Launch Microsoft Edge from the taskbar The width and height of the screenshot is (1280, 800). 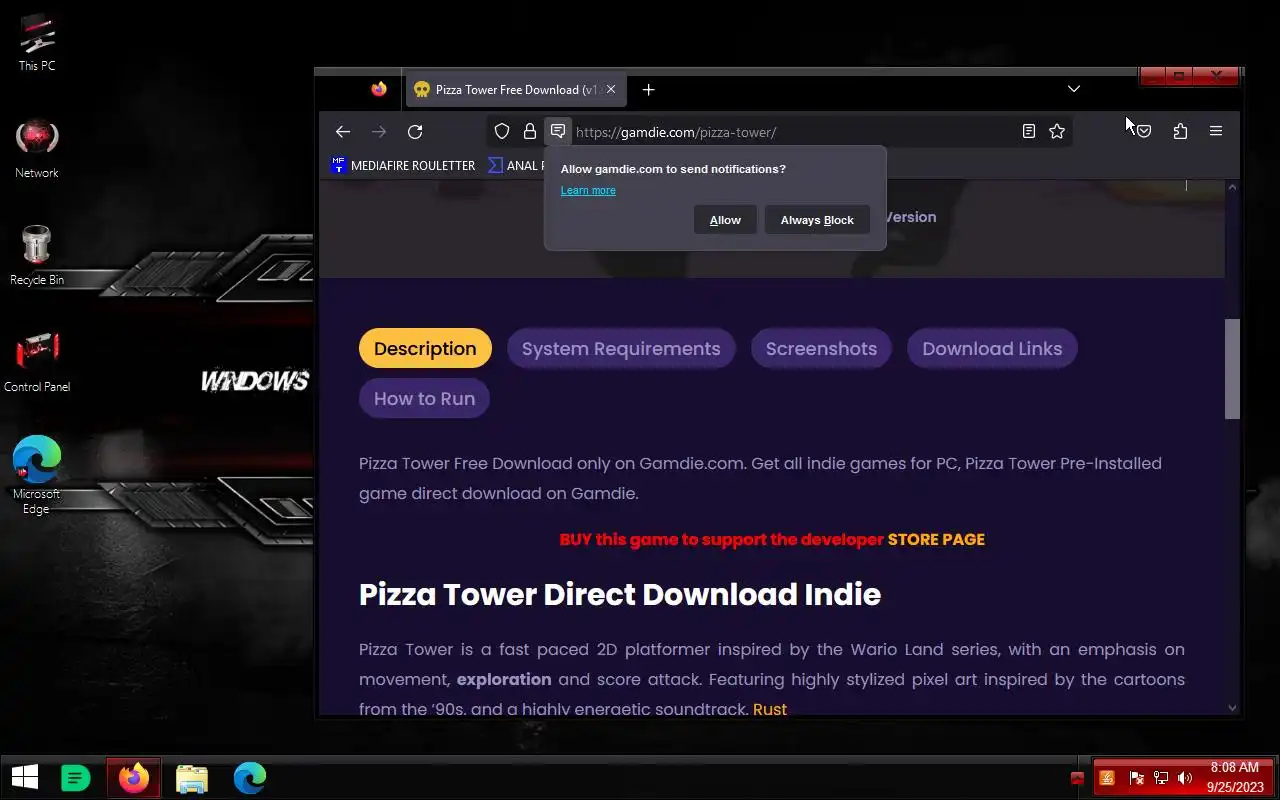point(250,777)
